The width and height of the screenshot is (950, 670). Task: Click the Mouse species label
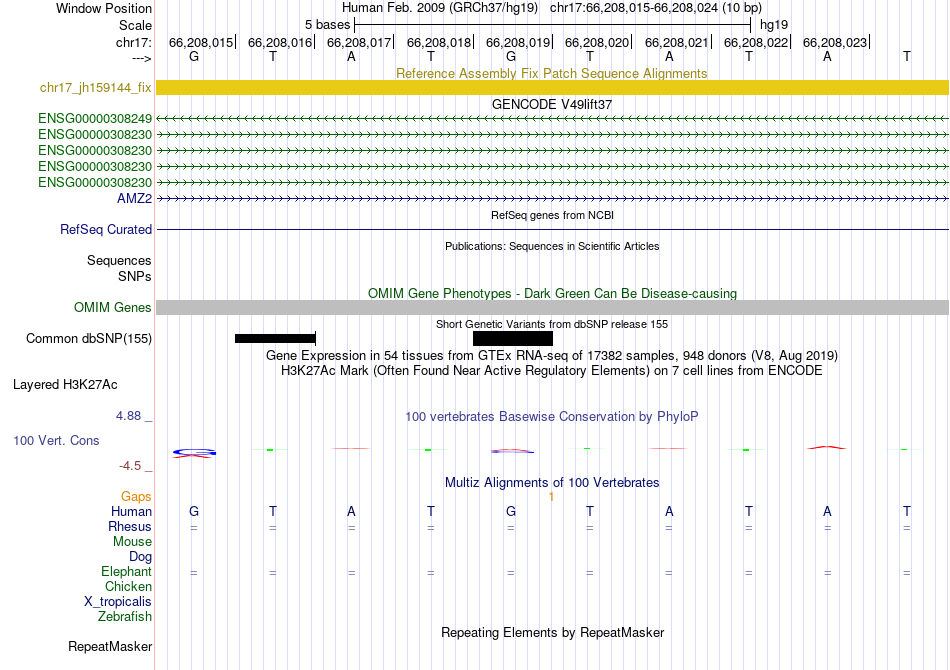click(x=132, y=542)
